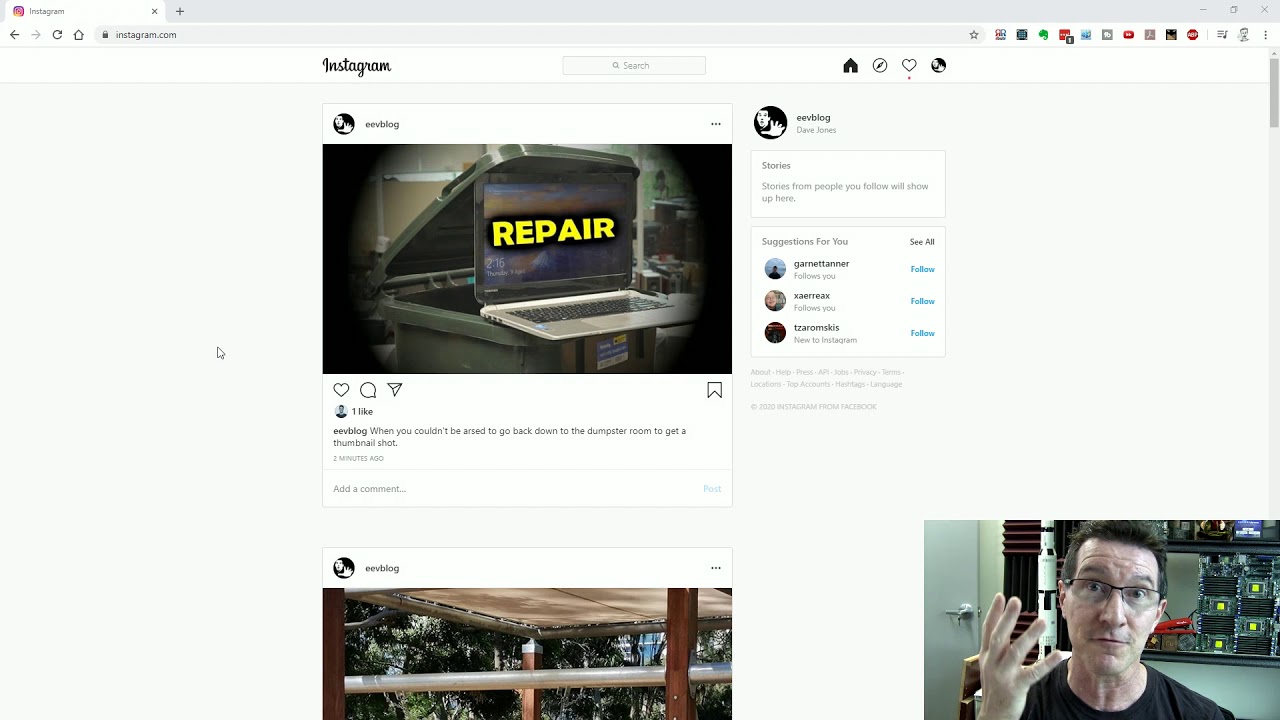Screen dimensions: 1280x720
Task: Click garnettanner's avatar
Action: (775, 269)
